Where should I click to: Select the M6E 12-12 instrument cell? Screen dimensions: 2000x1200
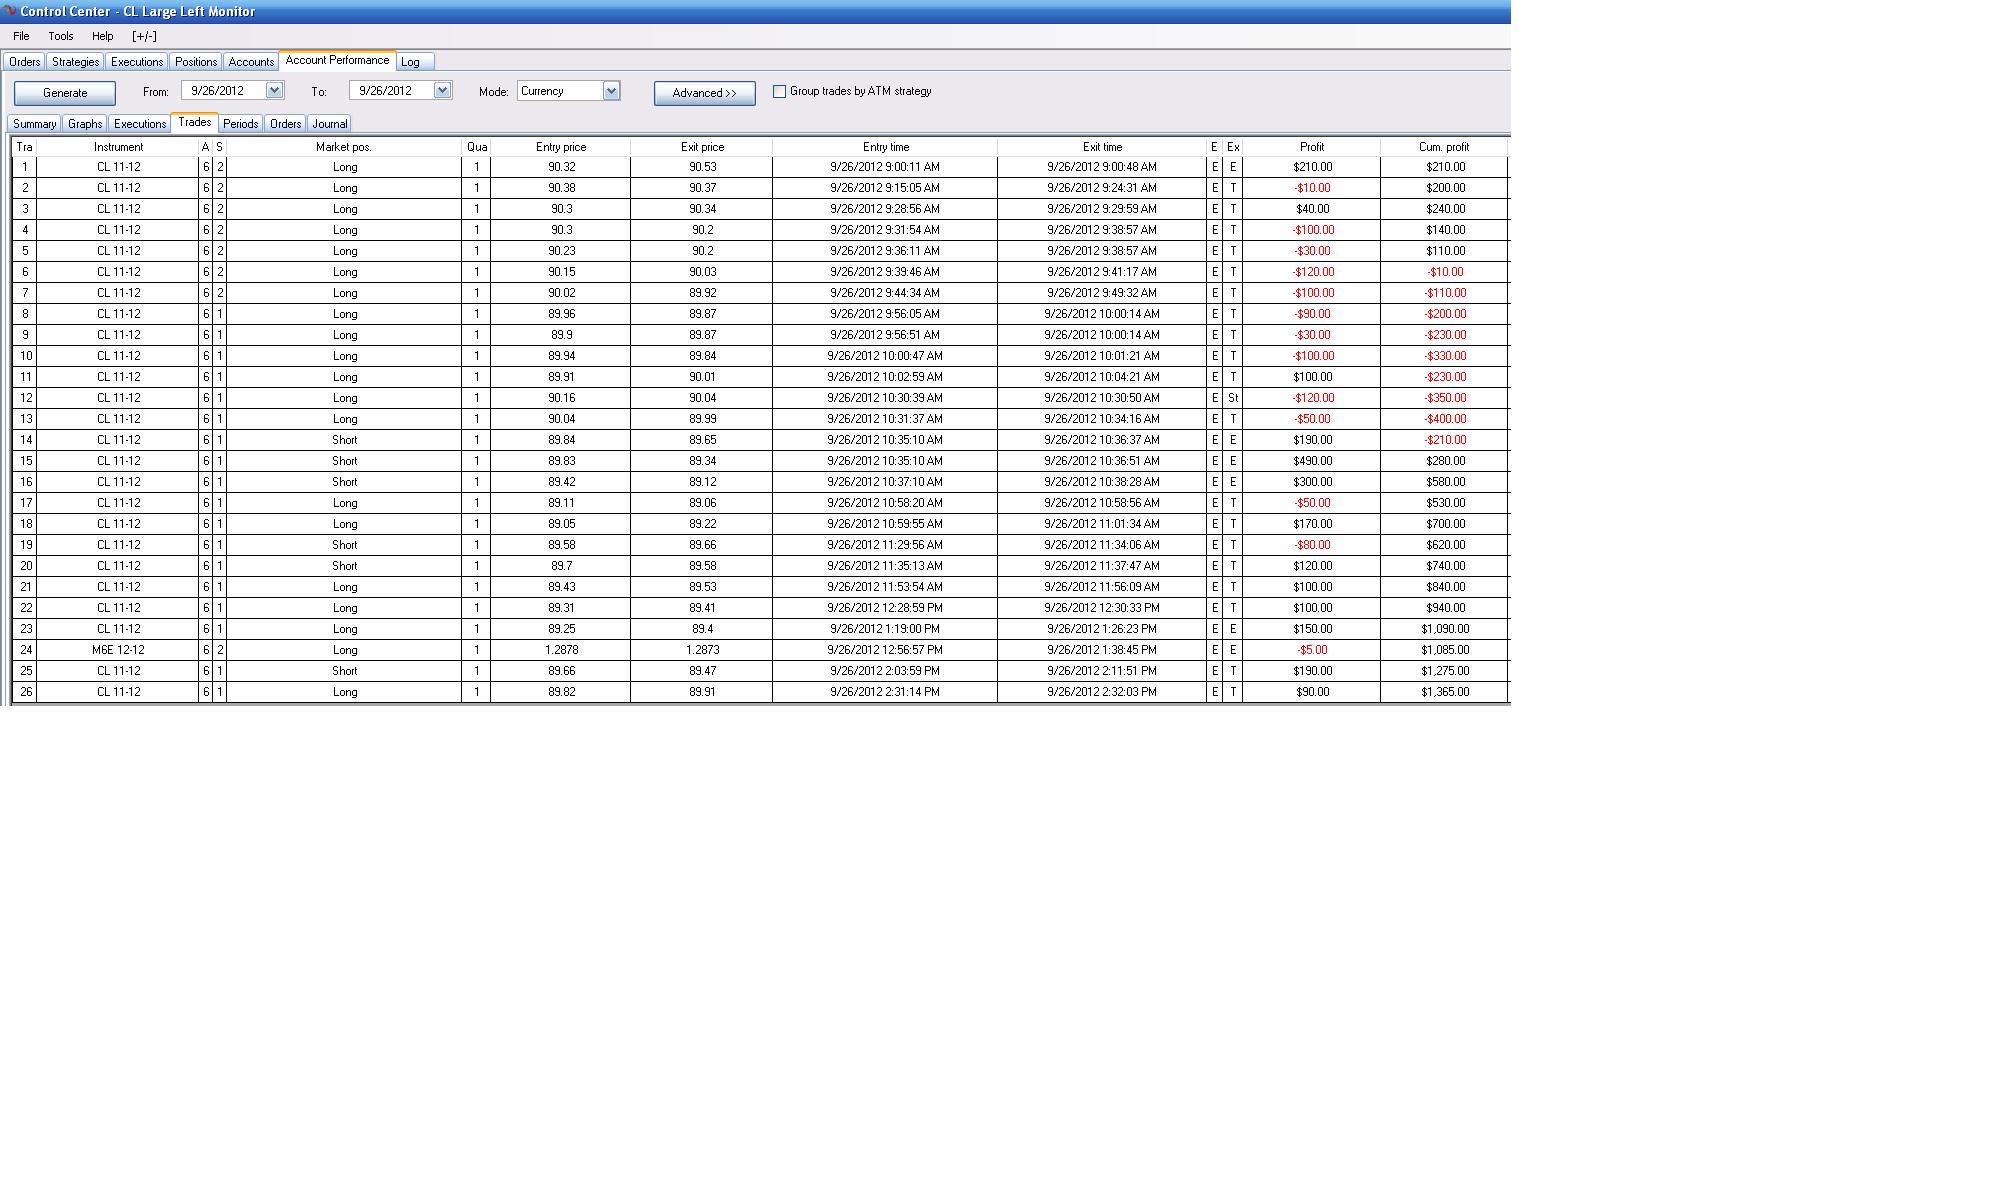click(x=118, y=650)
